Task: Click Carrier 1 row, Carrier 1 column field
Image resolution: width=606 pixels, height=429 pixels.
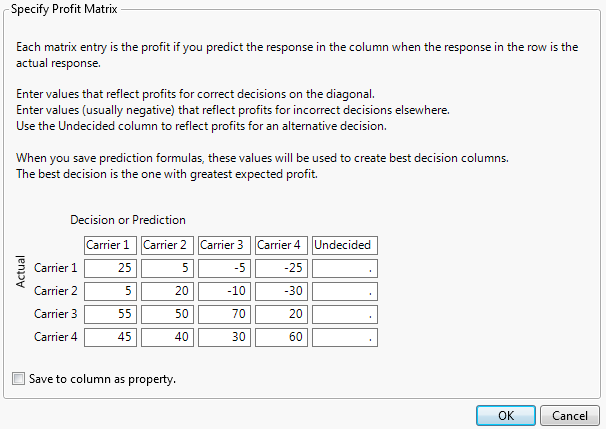Action: 110,268
